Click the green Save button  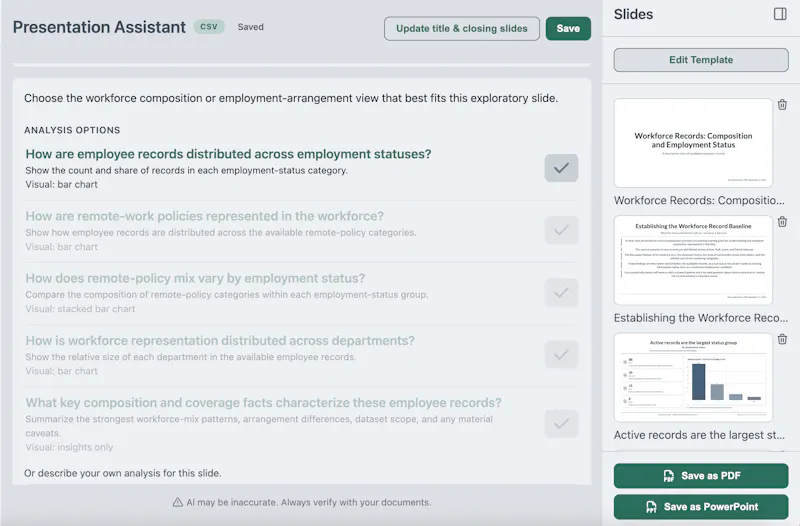(x=568, y=29)
